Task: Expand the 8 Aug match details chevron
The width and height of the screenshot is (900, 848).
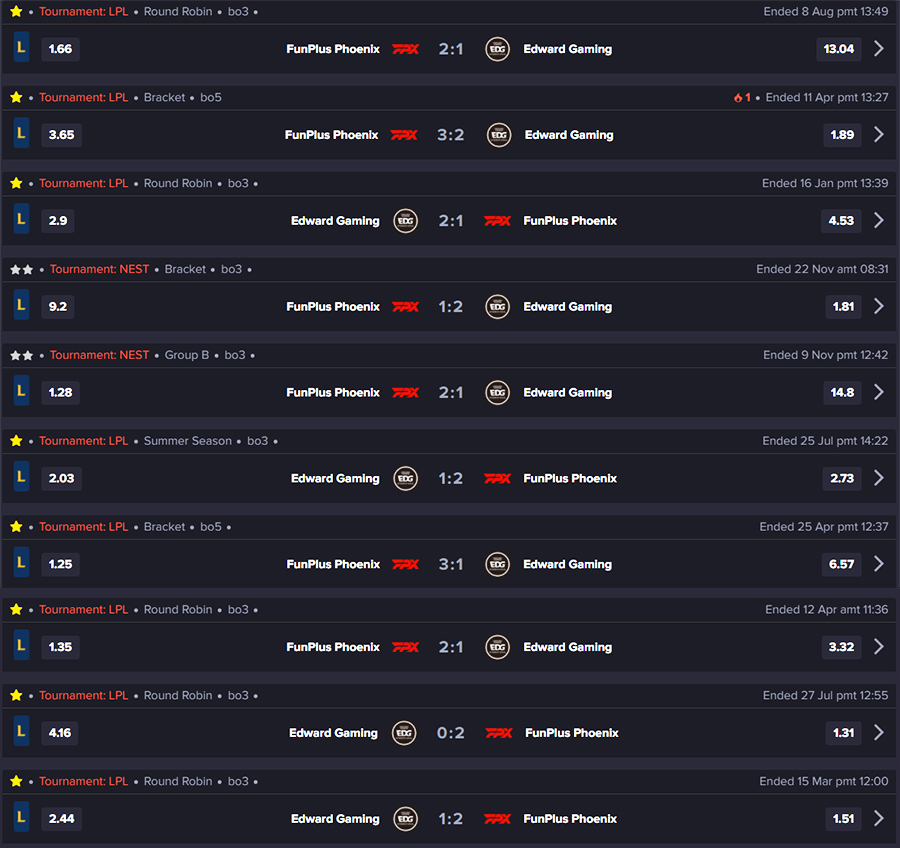Action: (x=879, y=49)
